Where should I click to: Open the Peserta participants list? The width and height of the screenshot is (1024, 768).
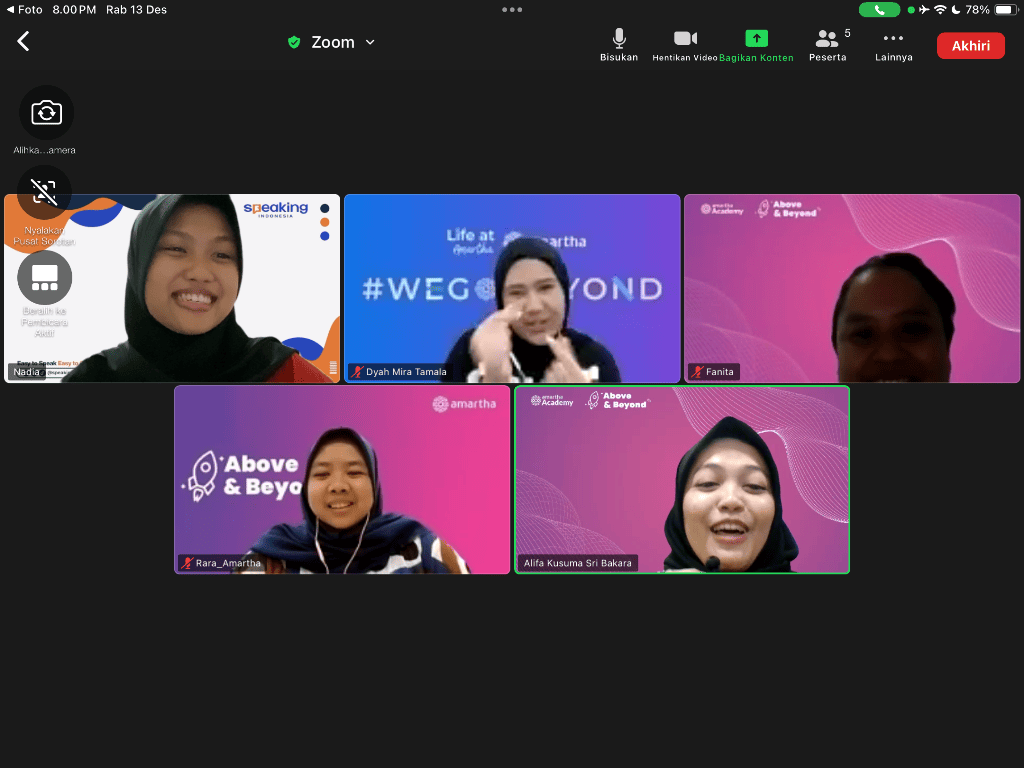pyautogui.click(x=827, y=45)
